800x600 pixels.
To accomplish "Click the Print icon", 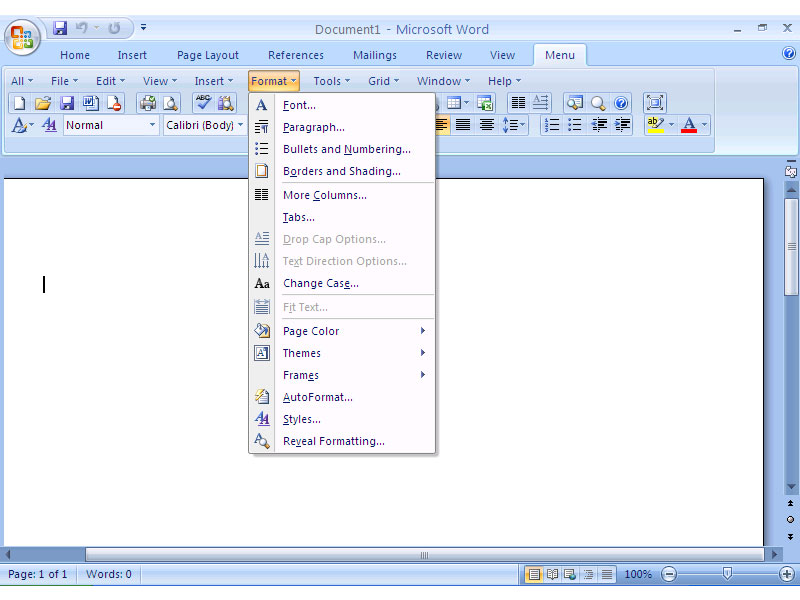I will pos(148,102).
